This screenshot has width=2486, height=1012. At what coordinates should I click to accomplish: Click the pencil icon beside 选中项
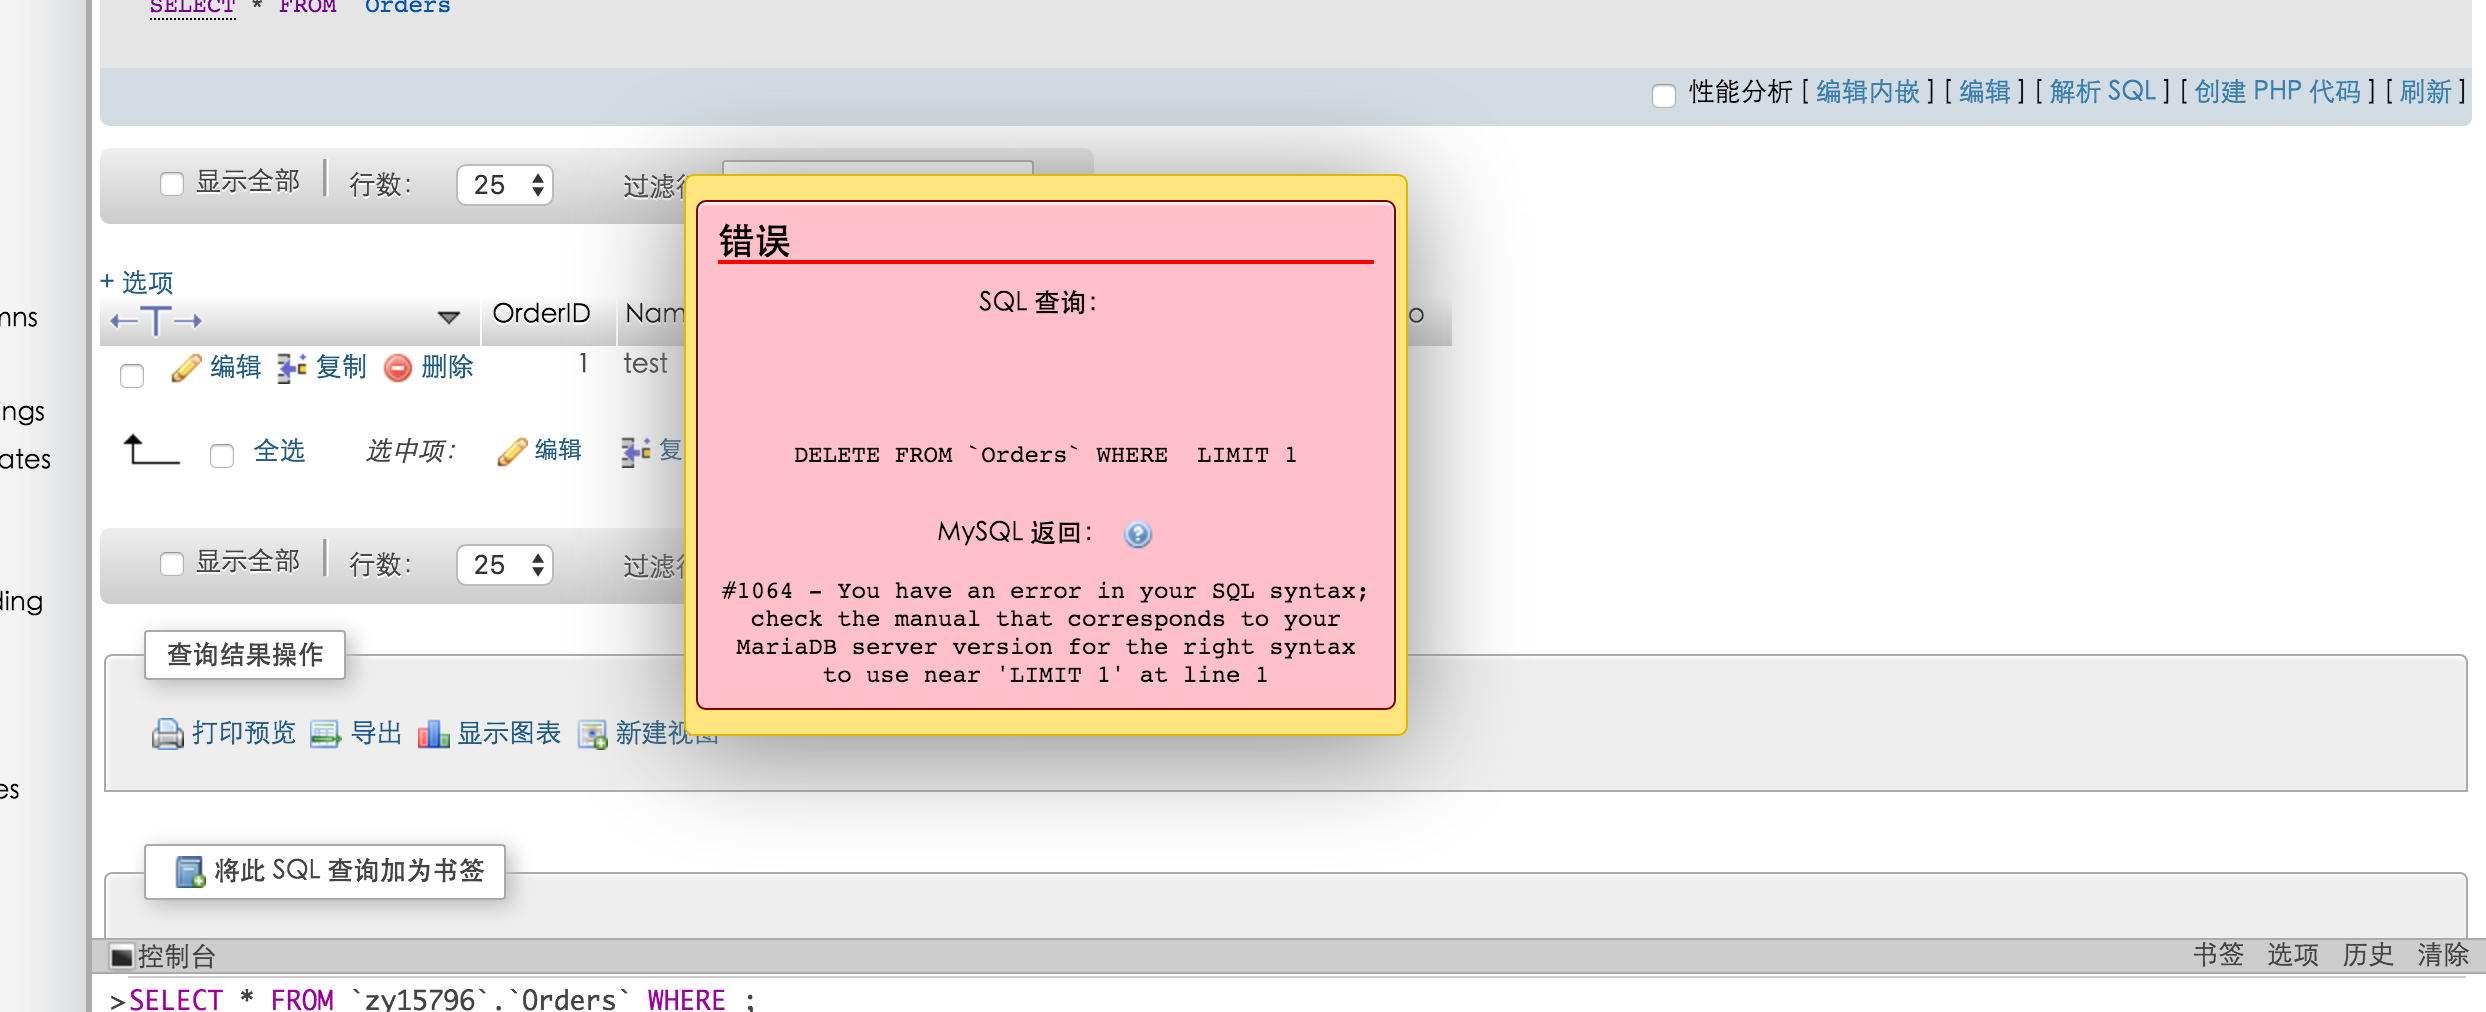(512, 452)
